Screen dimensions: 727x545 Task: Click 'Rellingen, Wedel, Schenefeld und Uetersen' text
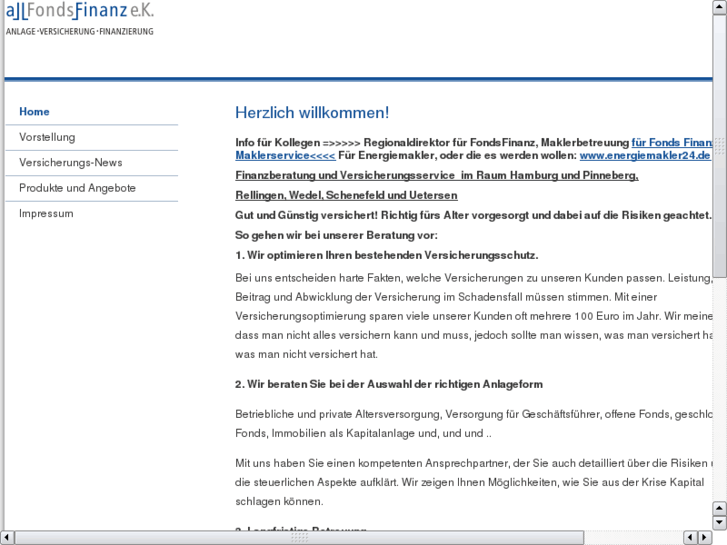[x=346, y=195]
